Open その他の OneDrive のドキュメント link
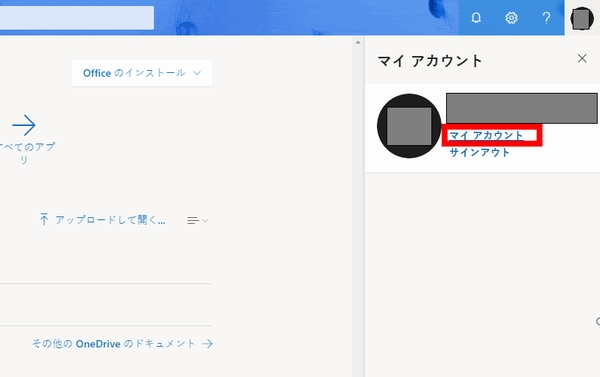This screenshot has width=600, height=377. (x=122, y=344)
